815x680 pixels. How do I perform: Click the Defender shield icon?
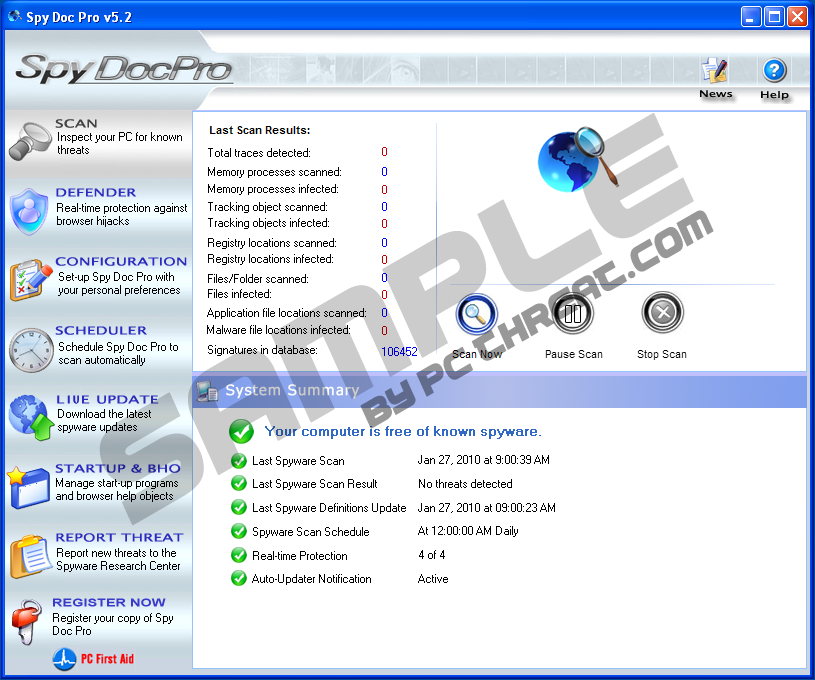point(29,211)
